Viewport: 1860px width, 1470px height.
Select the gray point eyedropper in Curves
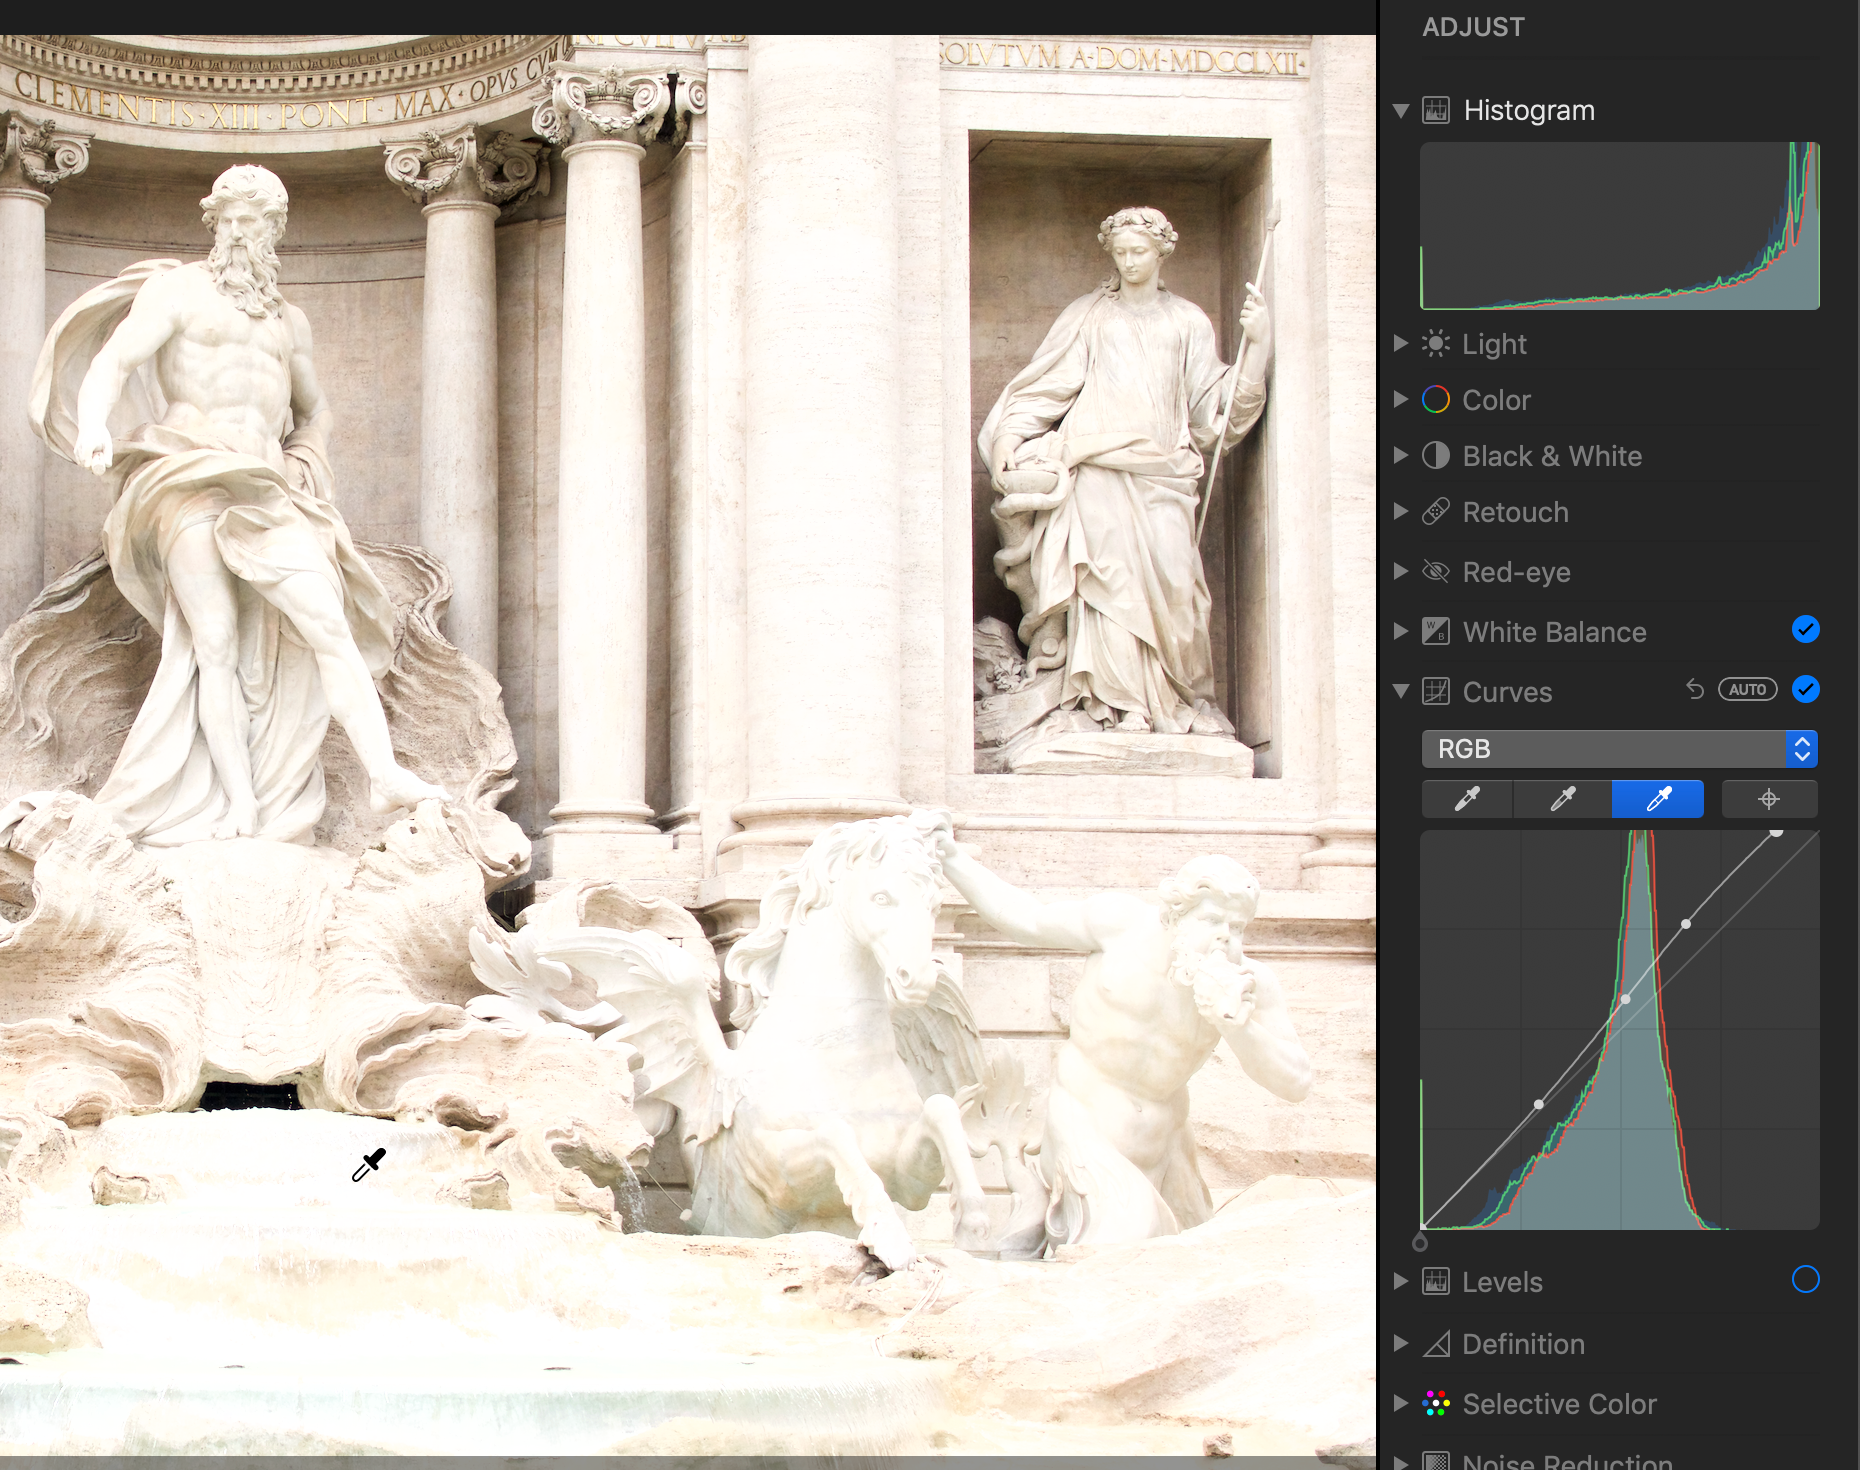[1562, 799]
